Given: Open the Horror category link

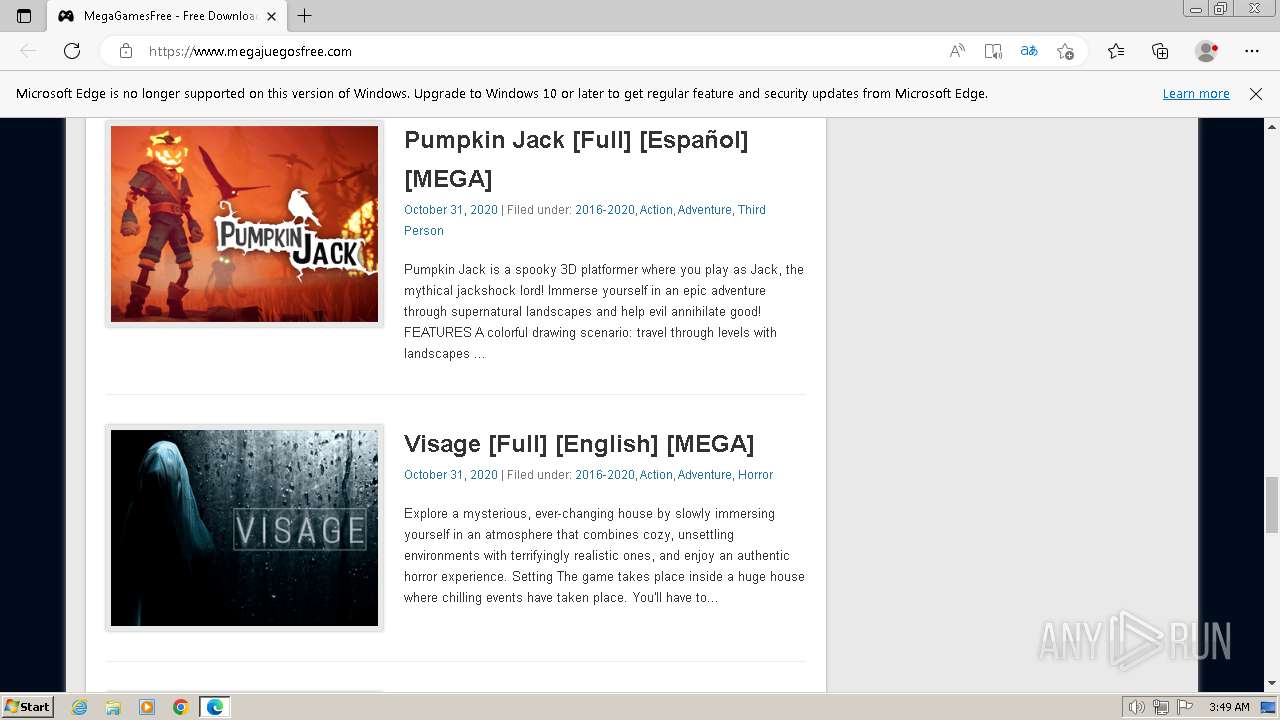Looking at the screenshot, I should click(755, 475).
